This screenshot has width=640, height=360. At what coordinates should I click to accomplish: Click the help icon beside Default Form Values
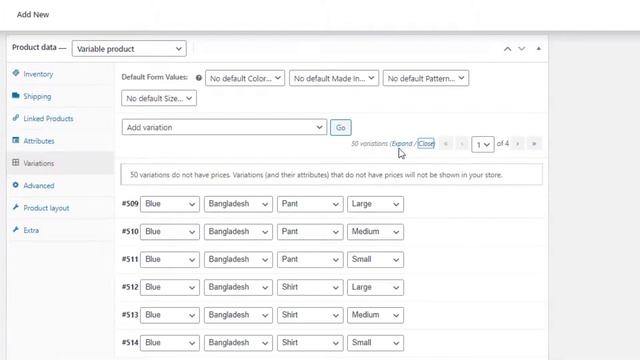pos(199,78)
